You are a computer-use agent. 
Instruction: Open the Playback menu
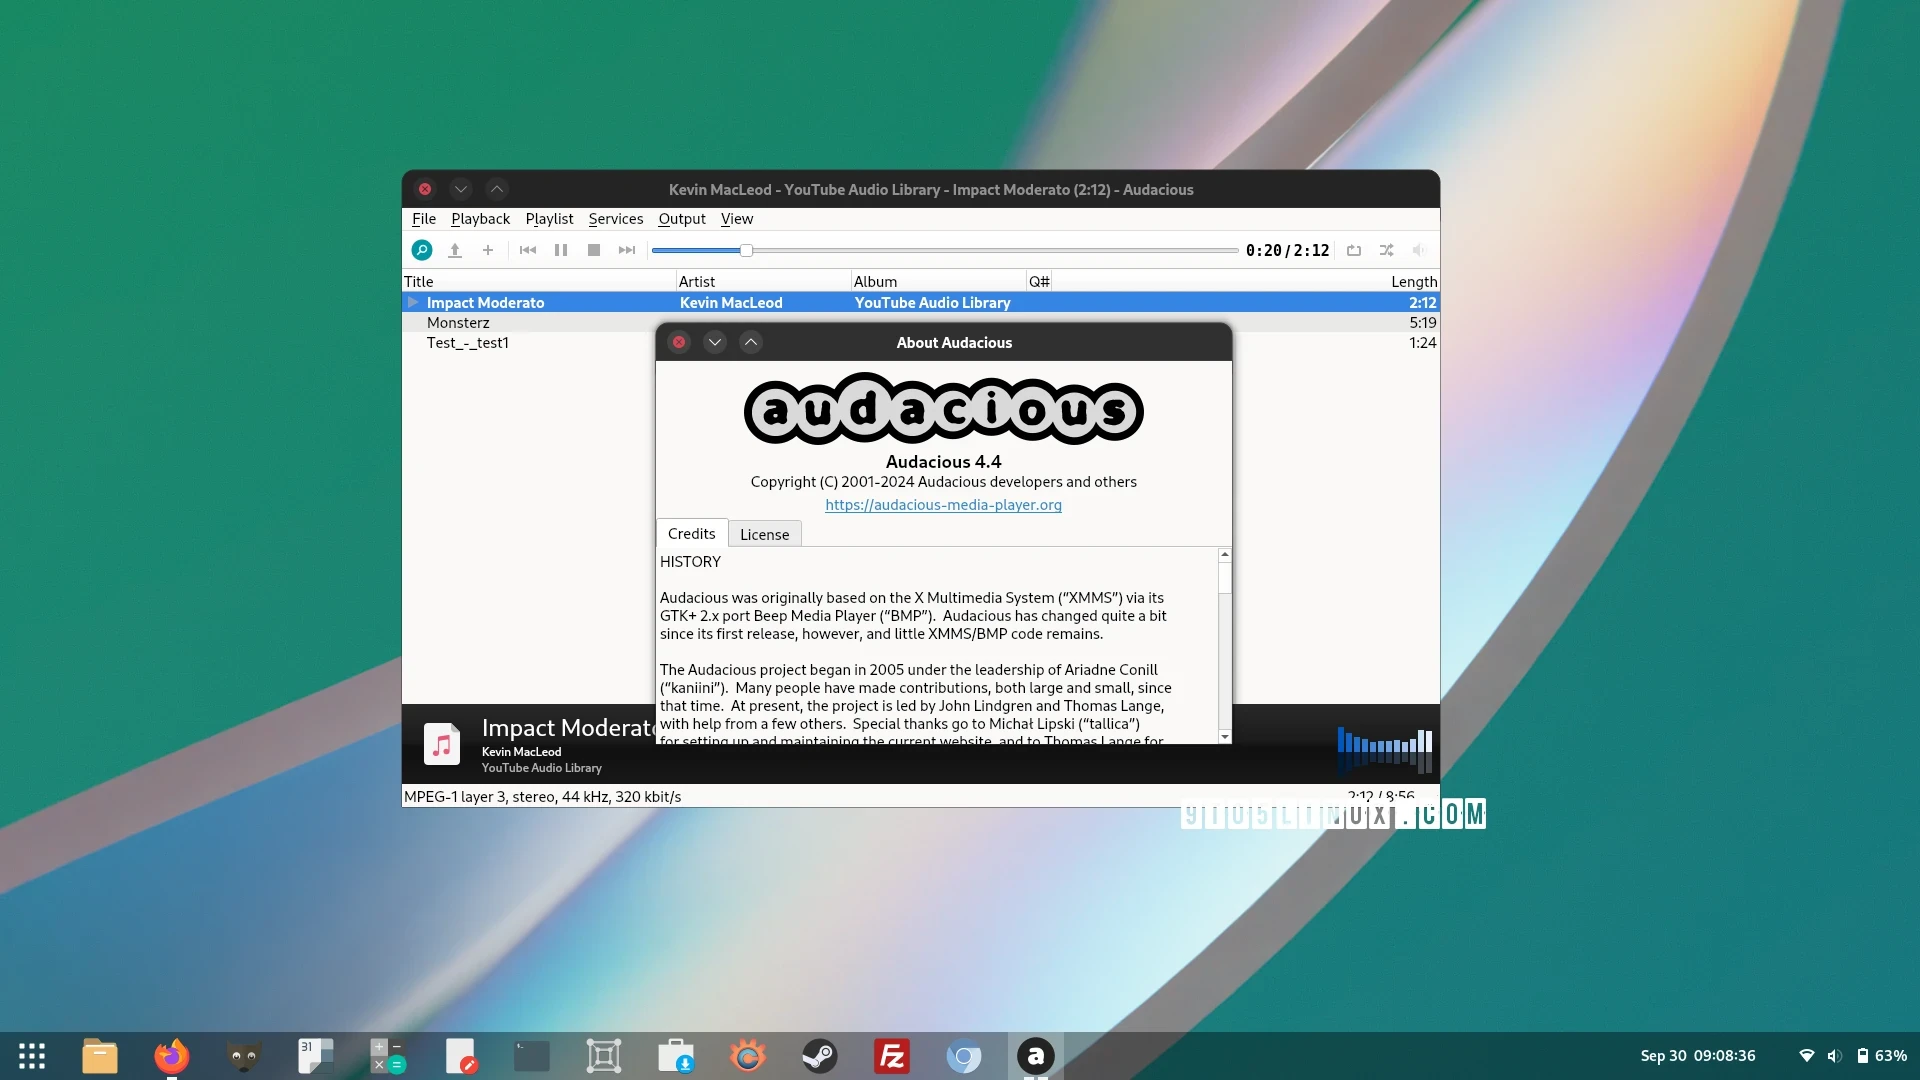pyautogui.click(x=480, y=219)
